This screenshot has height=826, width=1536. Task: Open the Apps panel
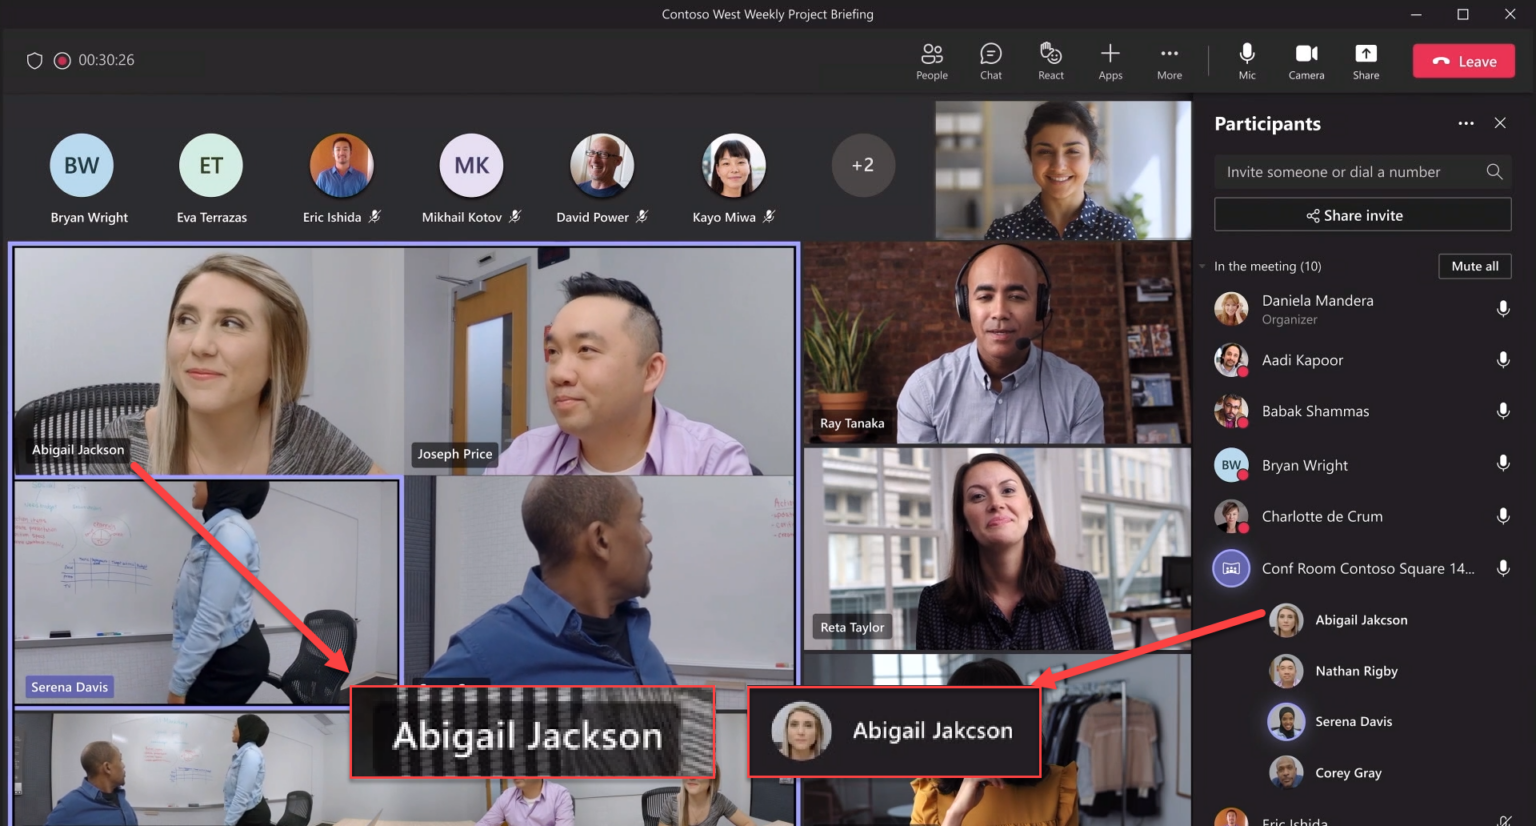[x=1110, y=60]
